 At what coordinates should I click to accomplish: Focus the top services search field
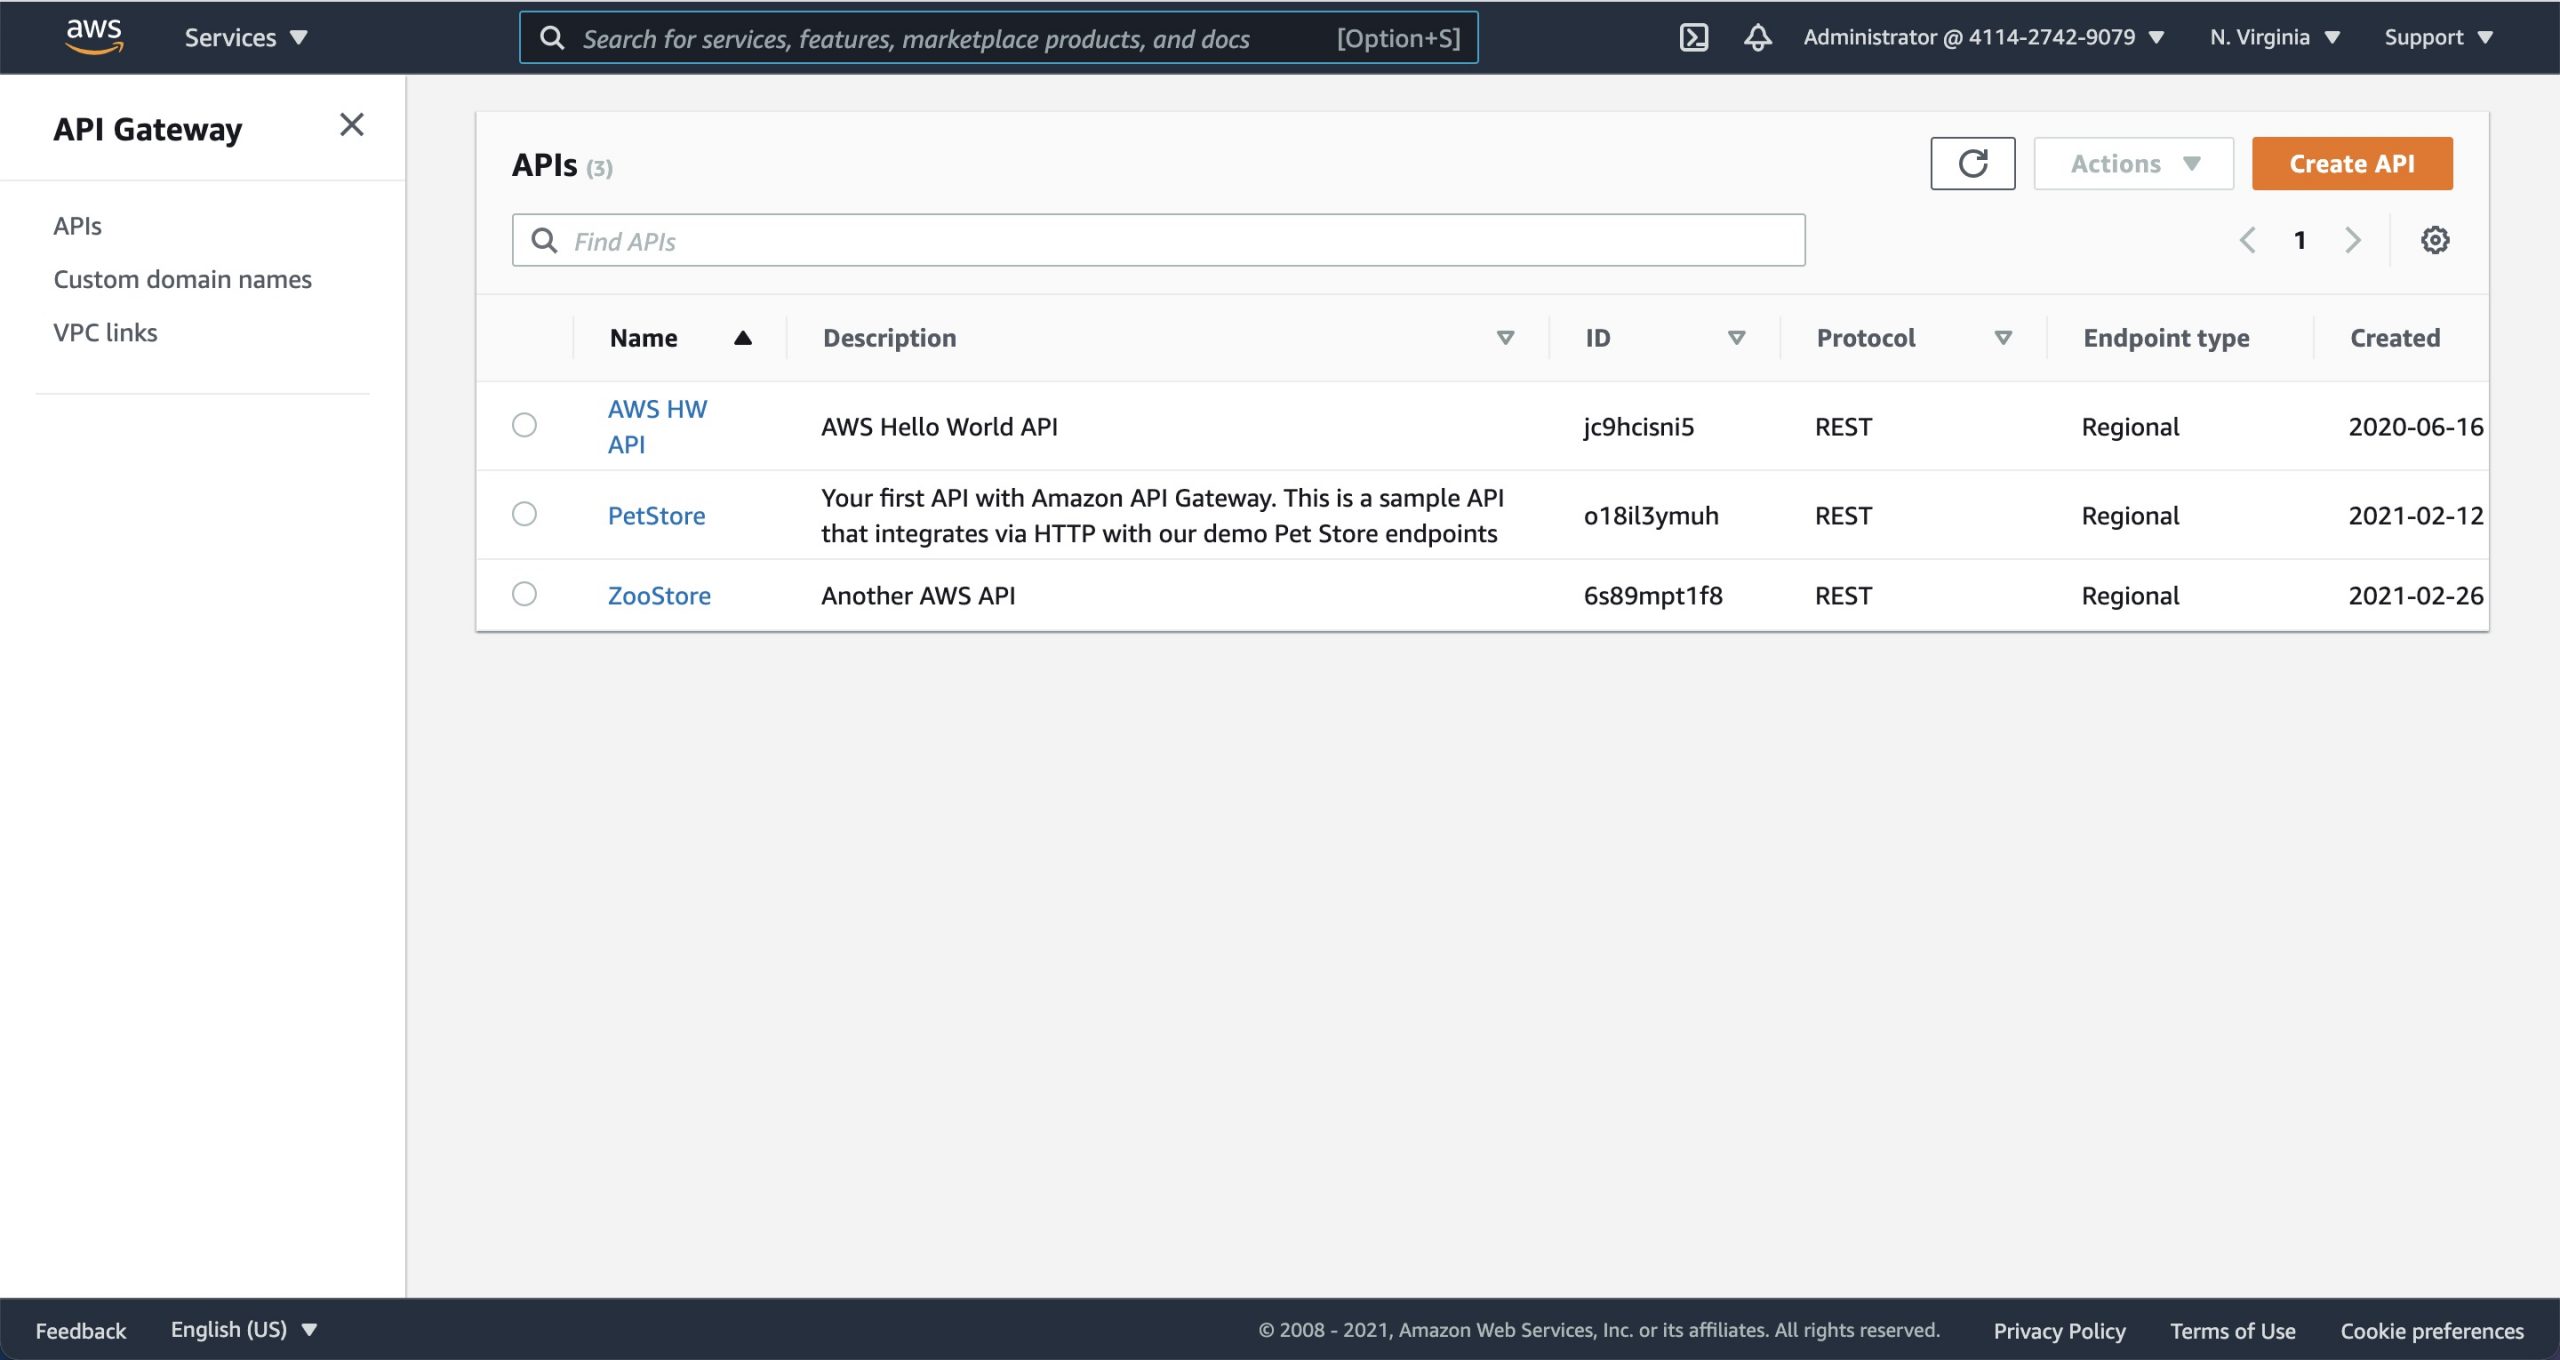pyautogui.click(x=998, y=38)
